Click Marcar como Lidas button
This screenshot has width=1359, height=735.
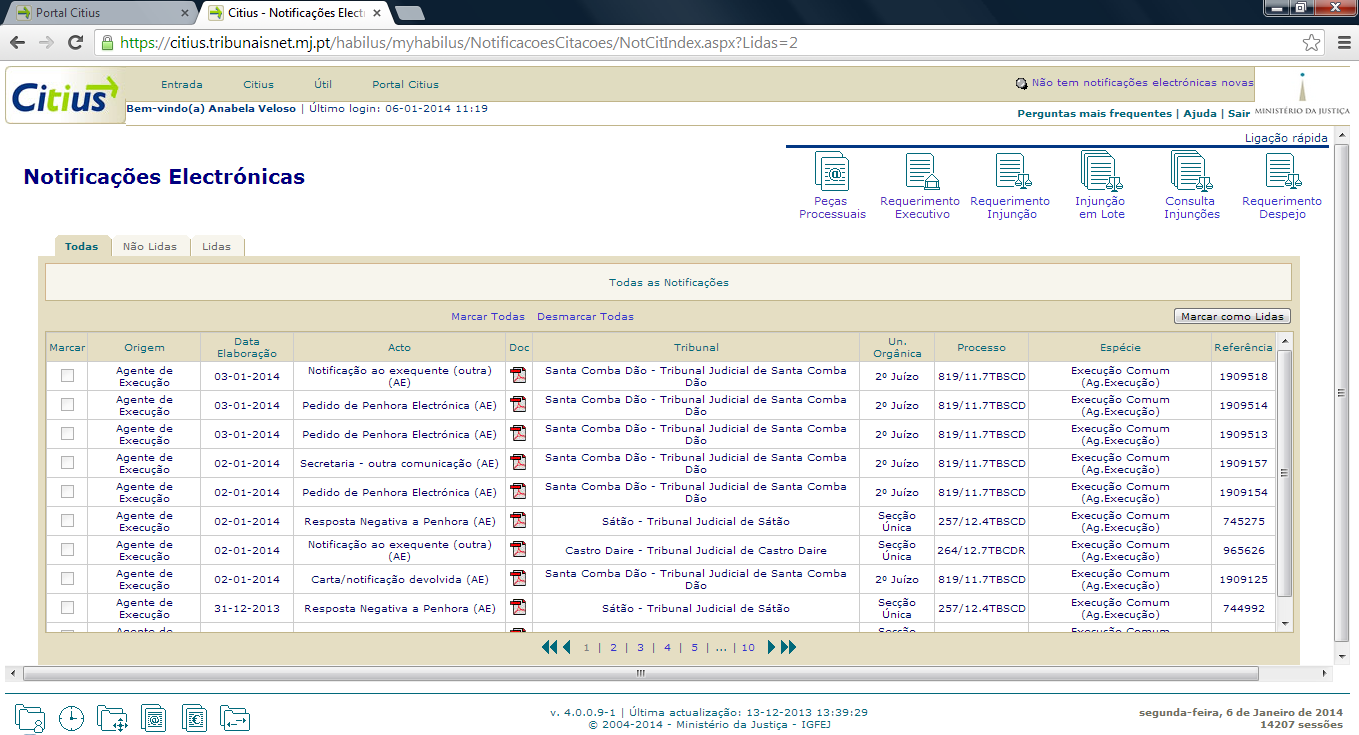[x=1232, y=316]
